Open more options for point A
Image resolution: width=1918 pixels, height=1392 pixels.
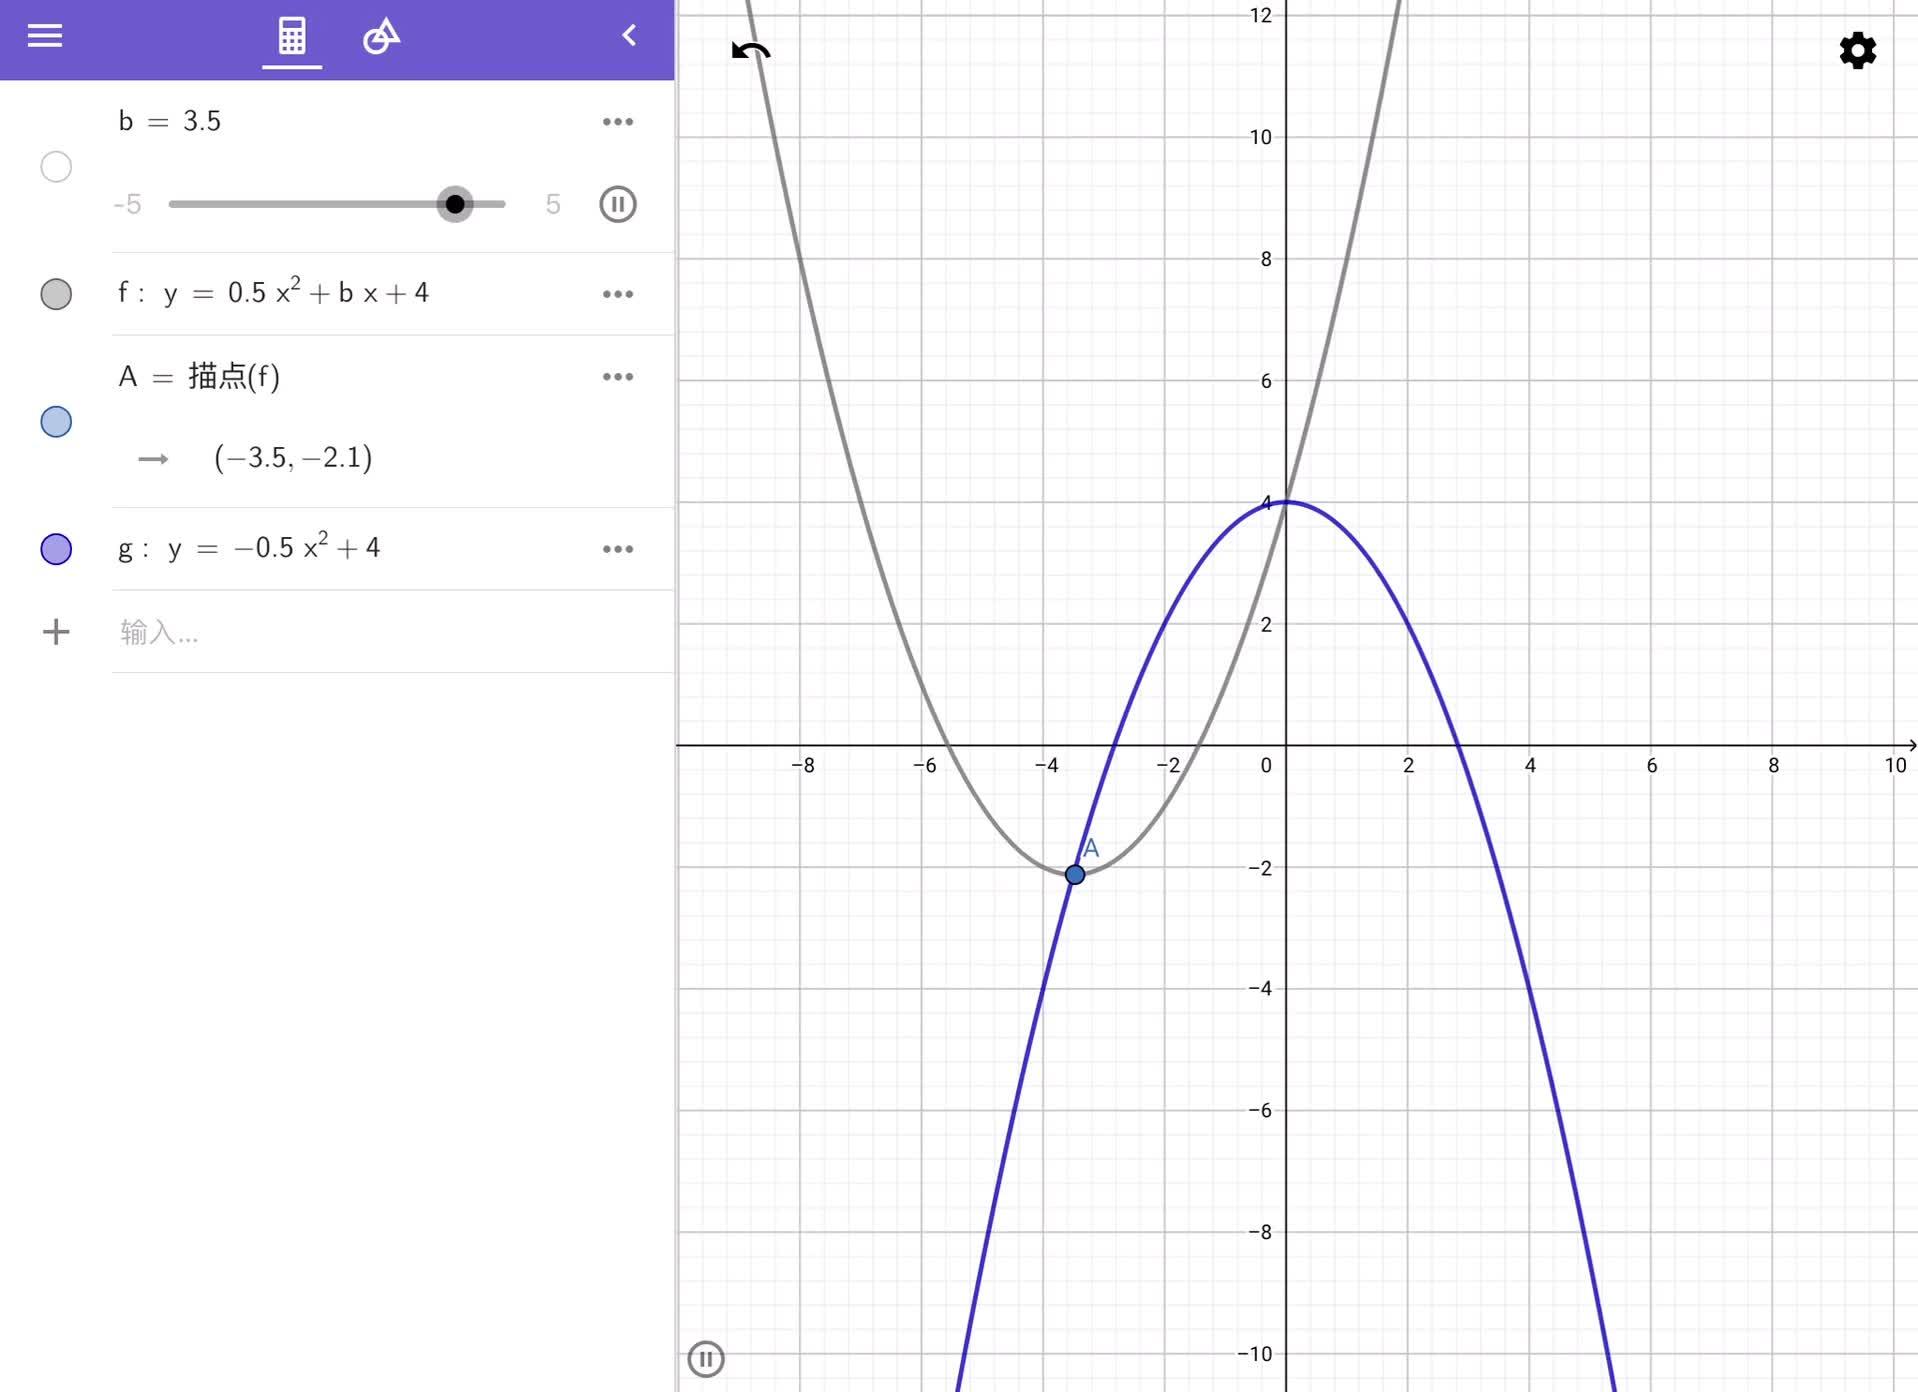[x=618, y=377]
